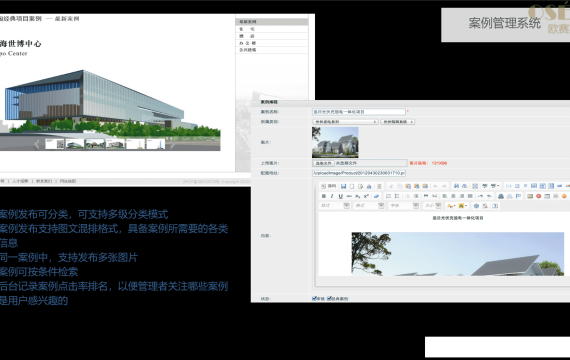The height and width of the screenshot is (360, 570).
Task: Click the Maximize editor icon
Action: (476, 205)
